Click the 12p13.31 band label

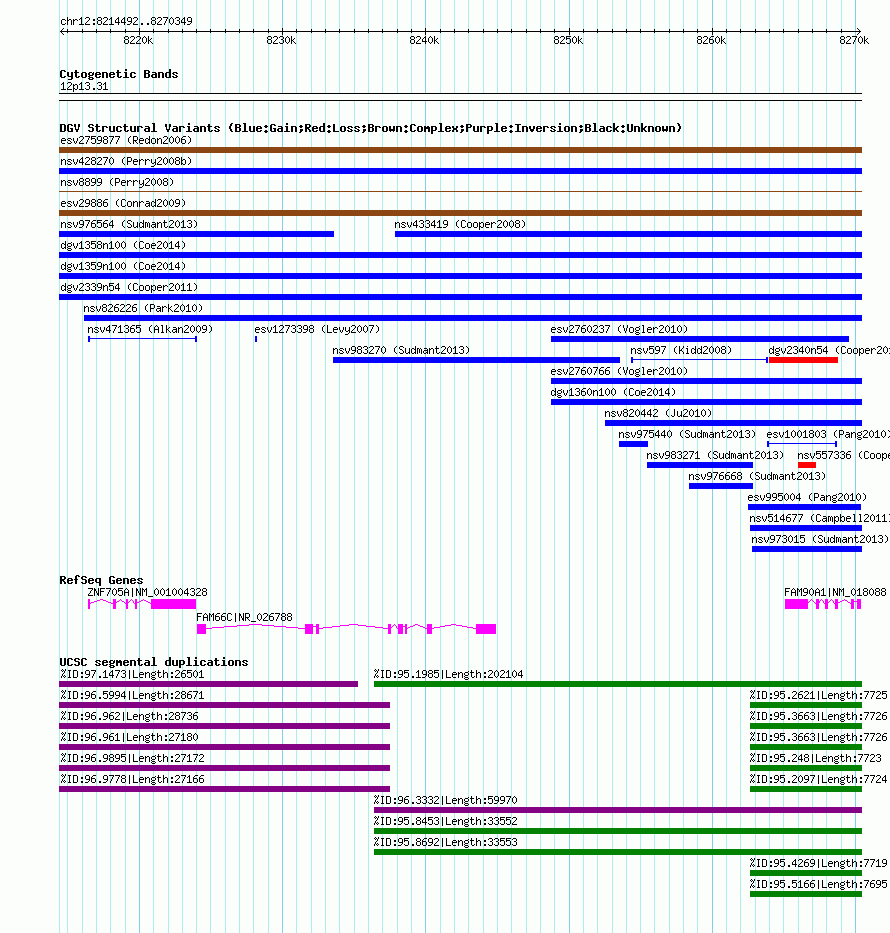(x=84, y=86)
